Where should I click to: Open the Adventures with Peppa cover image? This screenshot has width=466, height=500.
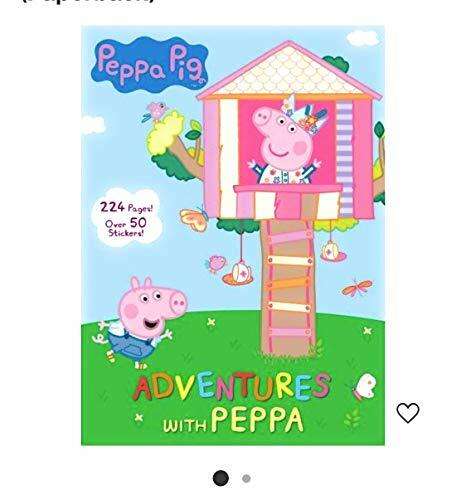point(233,235)
